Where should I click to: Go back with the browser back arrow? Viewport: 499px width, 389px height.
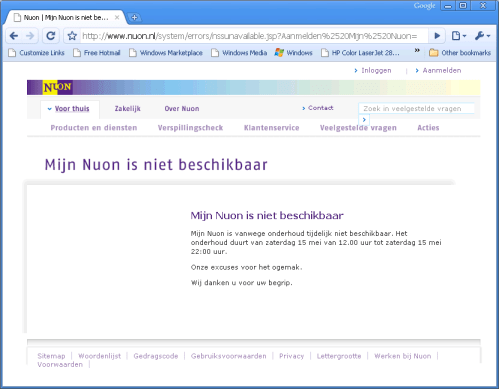(14, 36)
